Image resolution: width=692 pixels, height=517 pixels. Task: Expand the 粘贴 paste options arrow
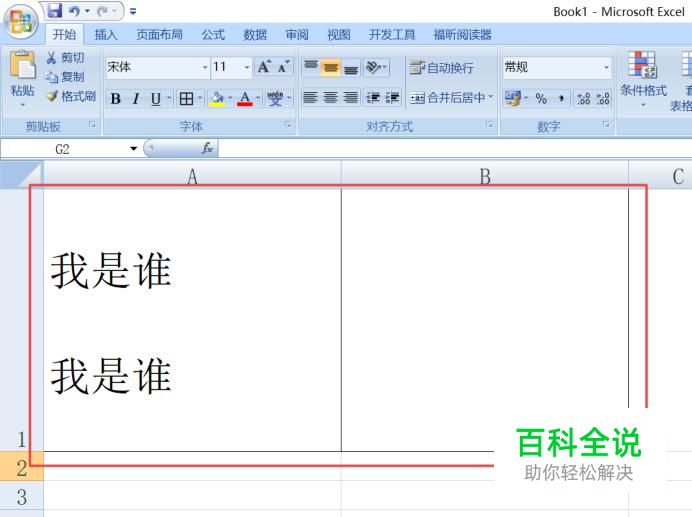click(x=23, y=105)
